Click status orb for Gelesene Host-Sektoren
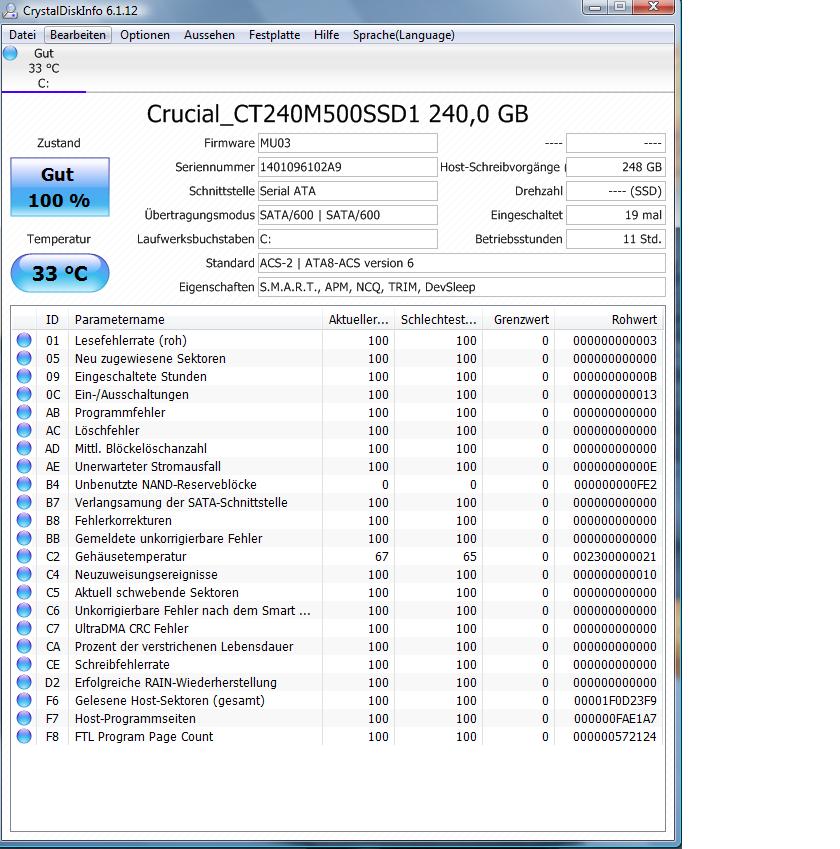This screenshot has width=840, height=849. coord(24,700)
